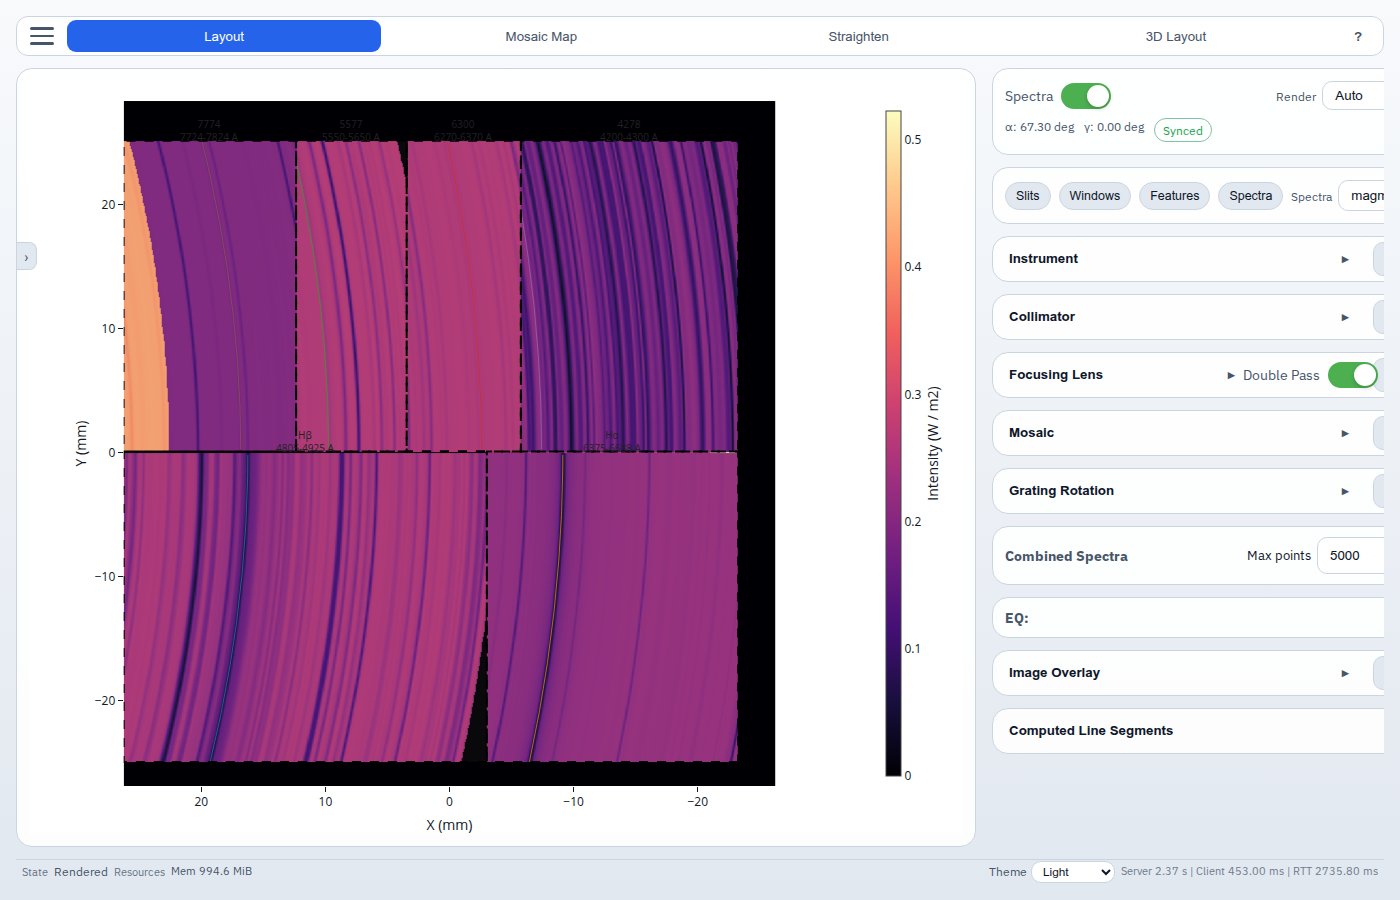Toggle the Spectra switch off
The height and width of the screenshot is (900, 1400).
[1086, 96]
